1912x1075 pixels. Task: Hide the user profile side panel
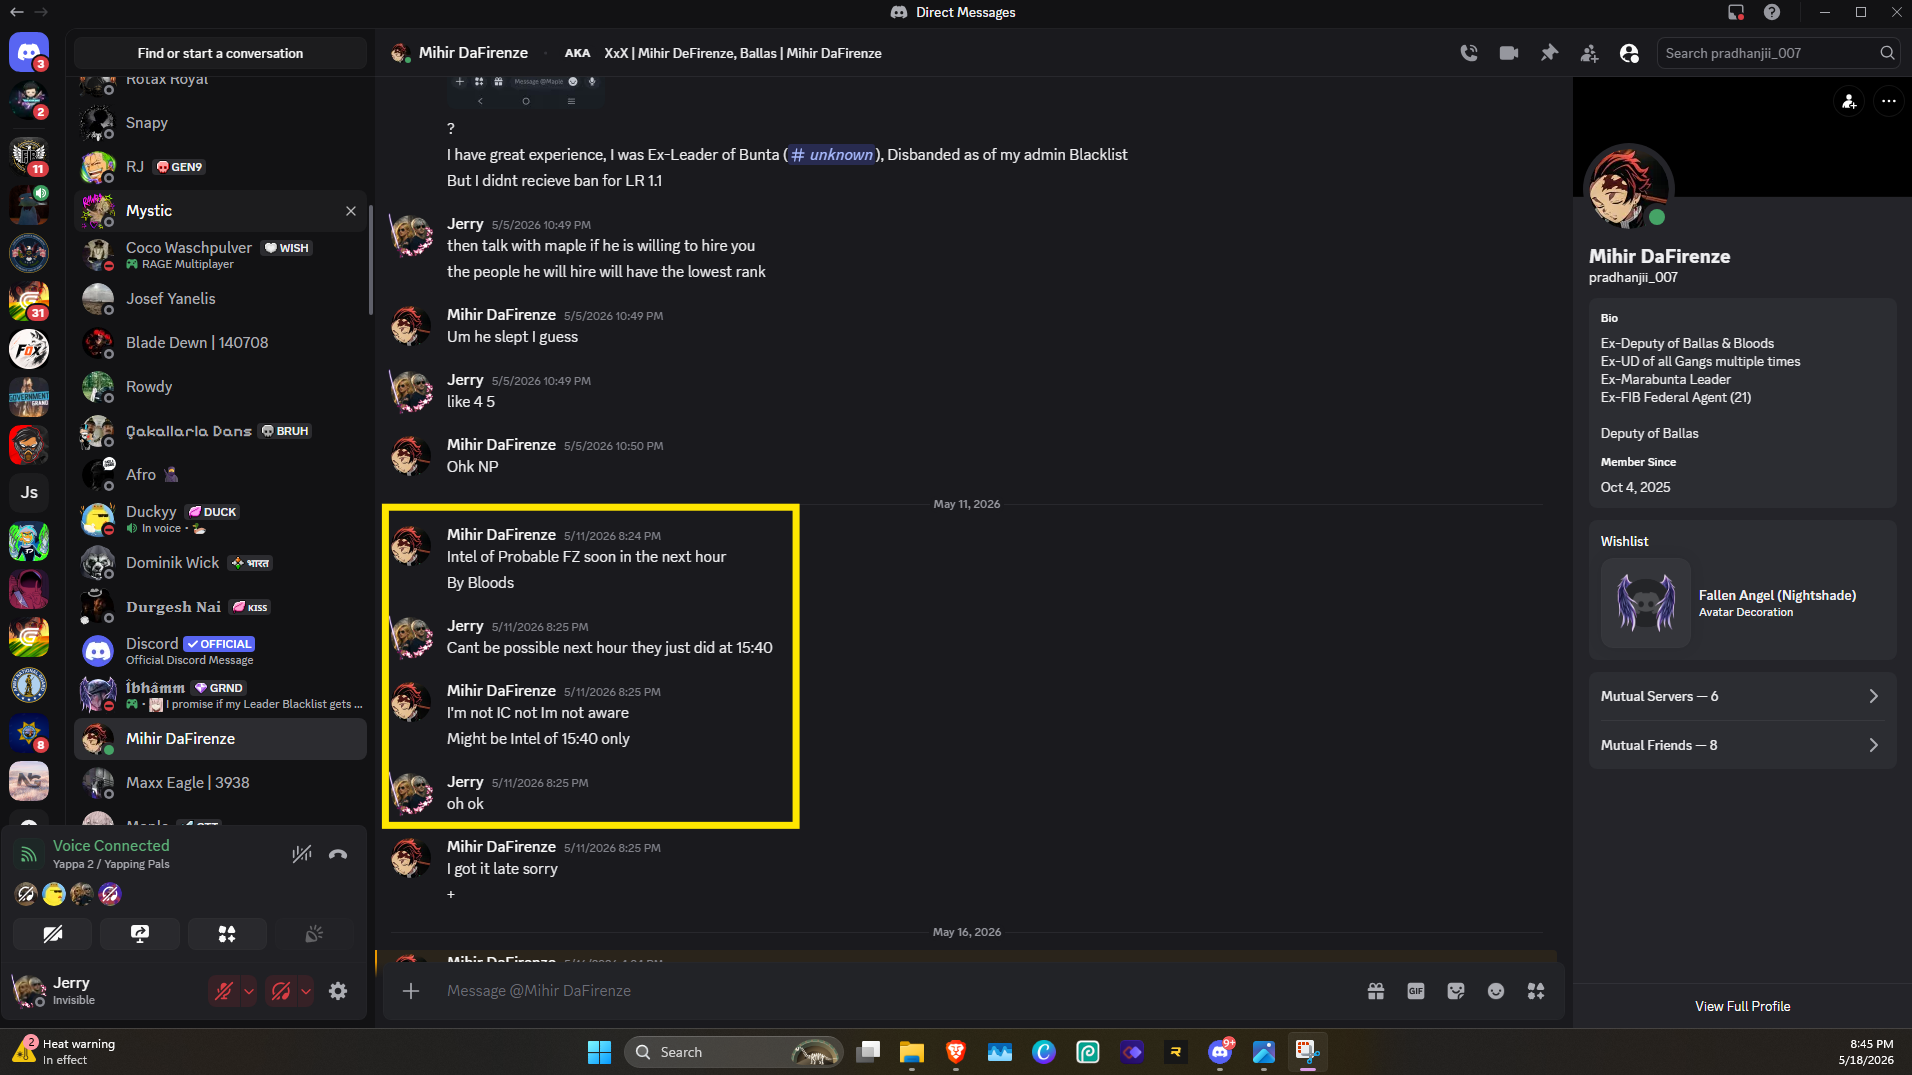click(1629, 53)
